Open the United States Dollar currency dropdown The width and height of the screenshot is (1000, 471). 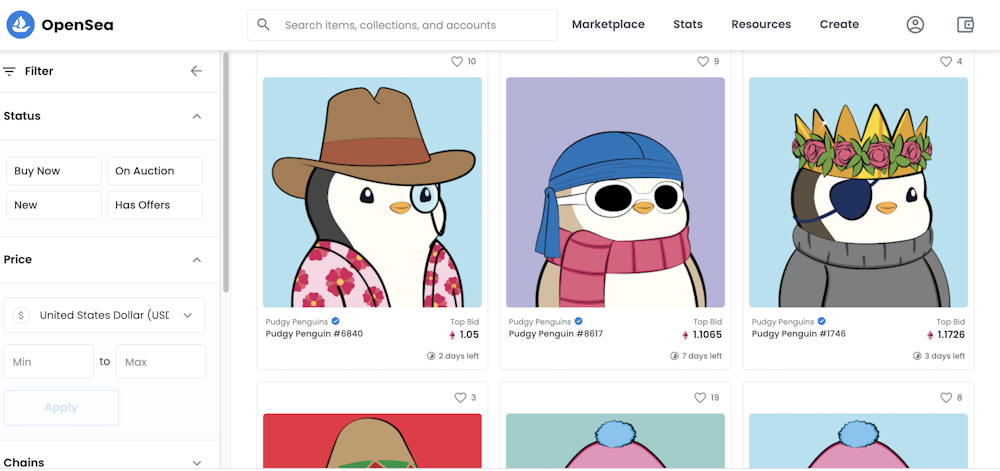[104, 315]
